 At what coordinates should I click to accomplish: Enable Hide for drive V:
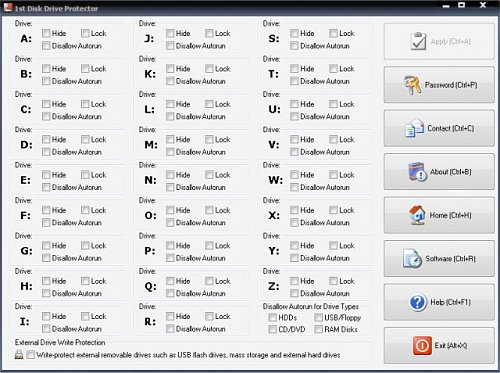(294, 139)
